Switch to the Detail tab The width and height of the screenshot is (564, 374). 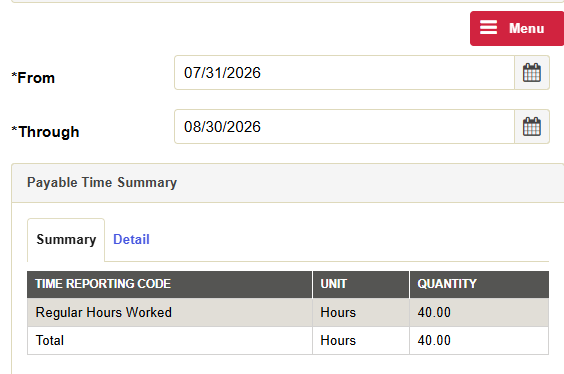point(131,240)
